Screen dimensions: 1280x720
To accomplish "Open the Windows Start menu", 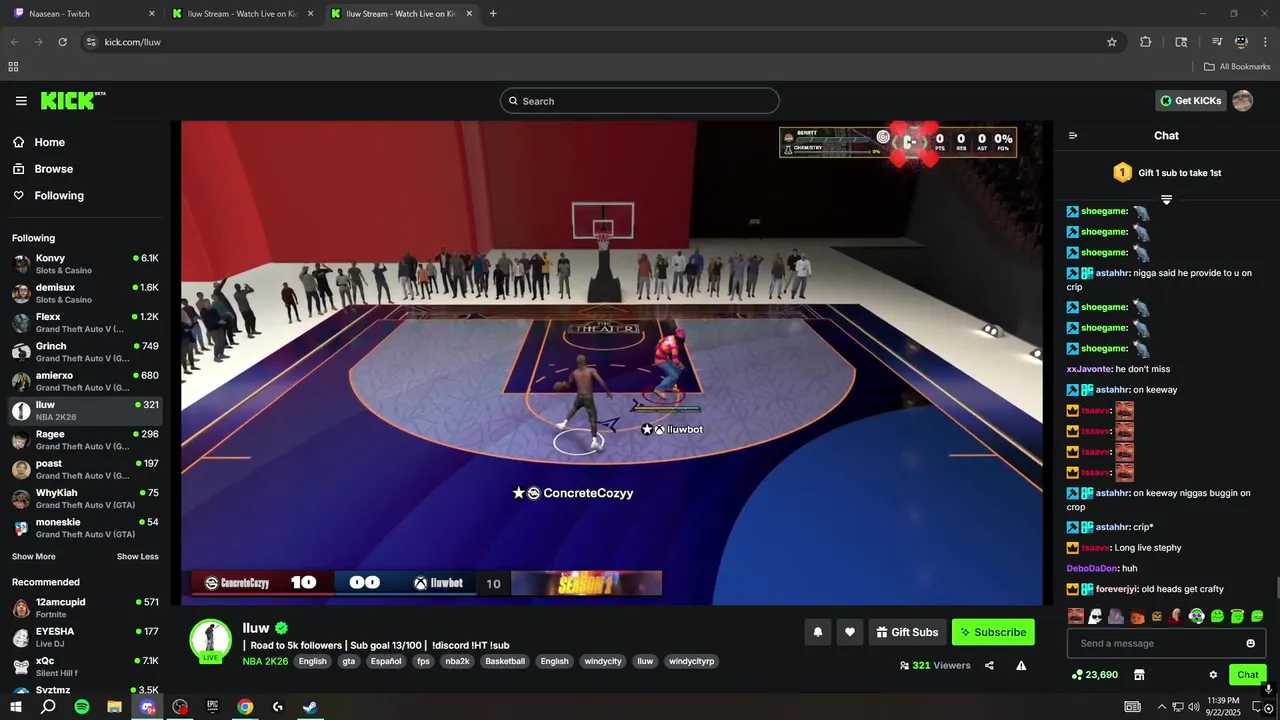I will [x=16, y=707].
